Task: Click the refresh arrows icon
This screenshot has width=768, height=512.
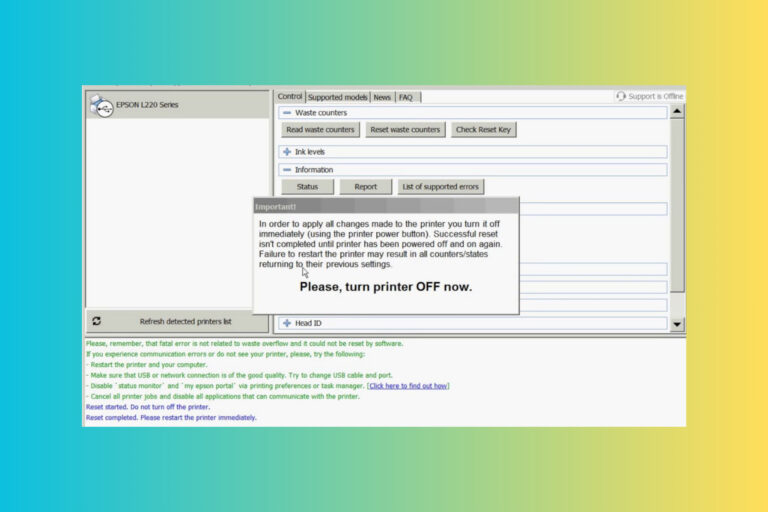Action: coord(96,321)
